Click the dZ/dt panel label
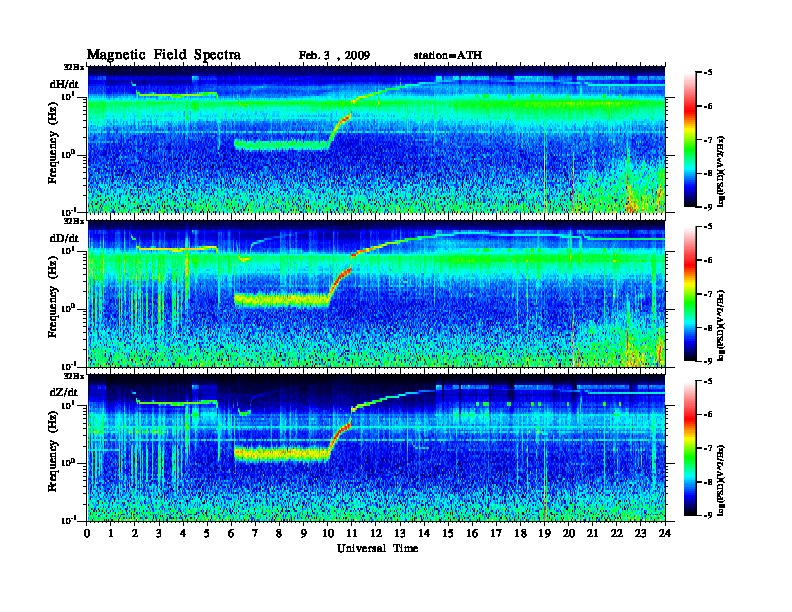The image size is (792, 612). click(64, 392)
